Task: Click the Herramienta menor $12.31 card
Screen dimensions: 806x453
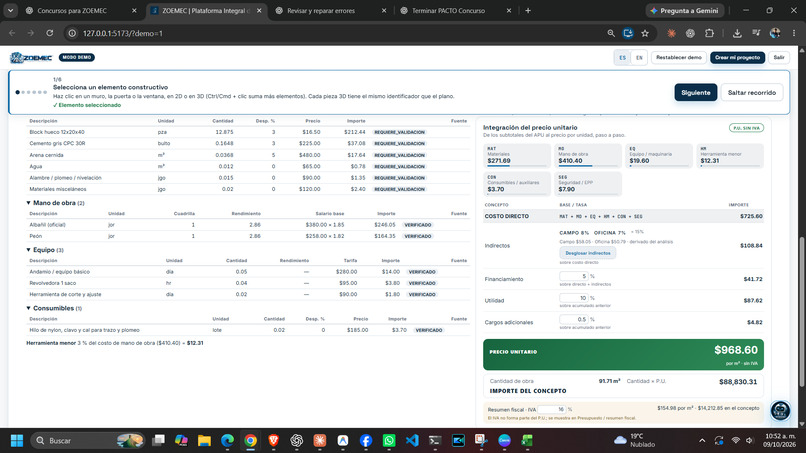Action: click(730, 155)
